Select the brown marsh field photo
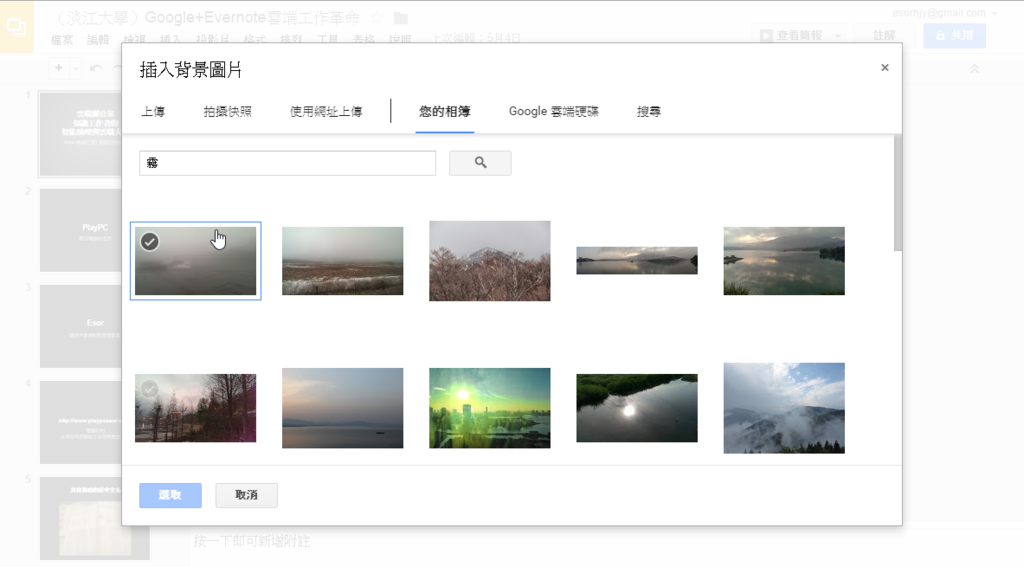 pyautogui.click(x=342, y=261)
